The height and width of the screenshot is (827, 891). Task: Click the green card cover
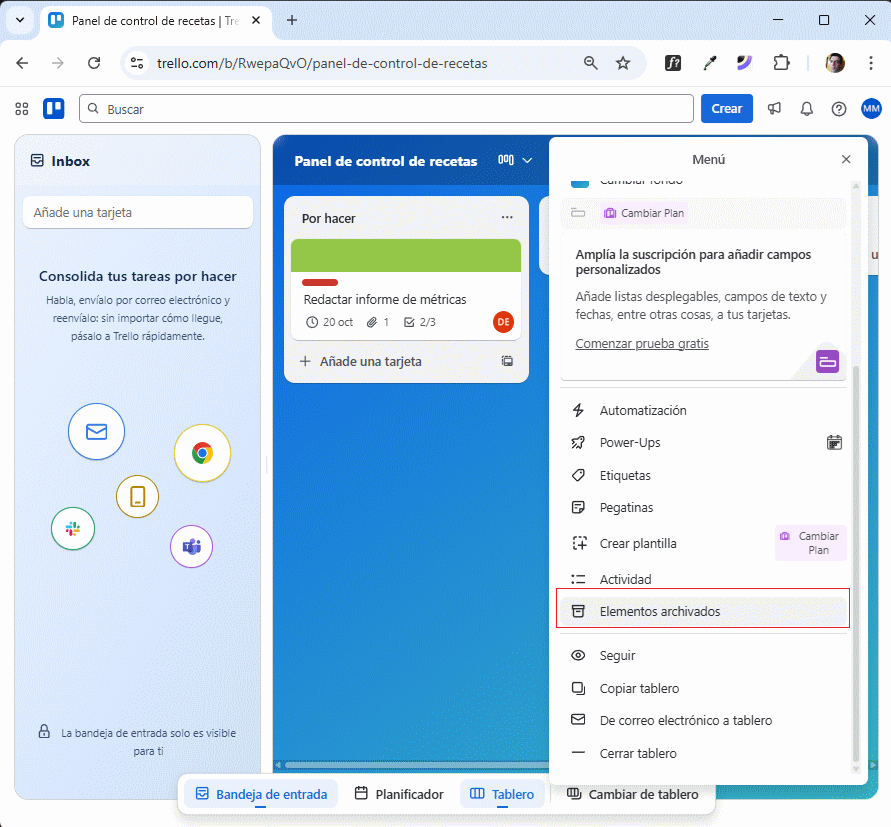(405, 256)
